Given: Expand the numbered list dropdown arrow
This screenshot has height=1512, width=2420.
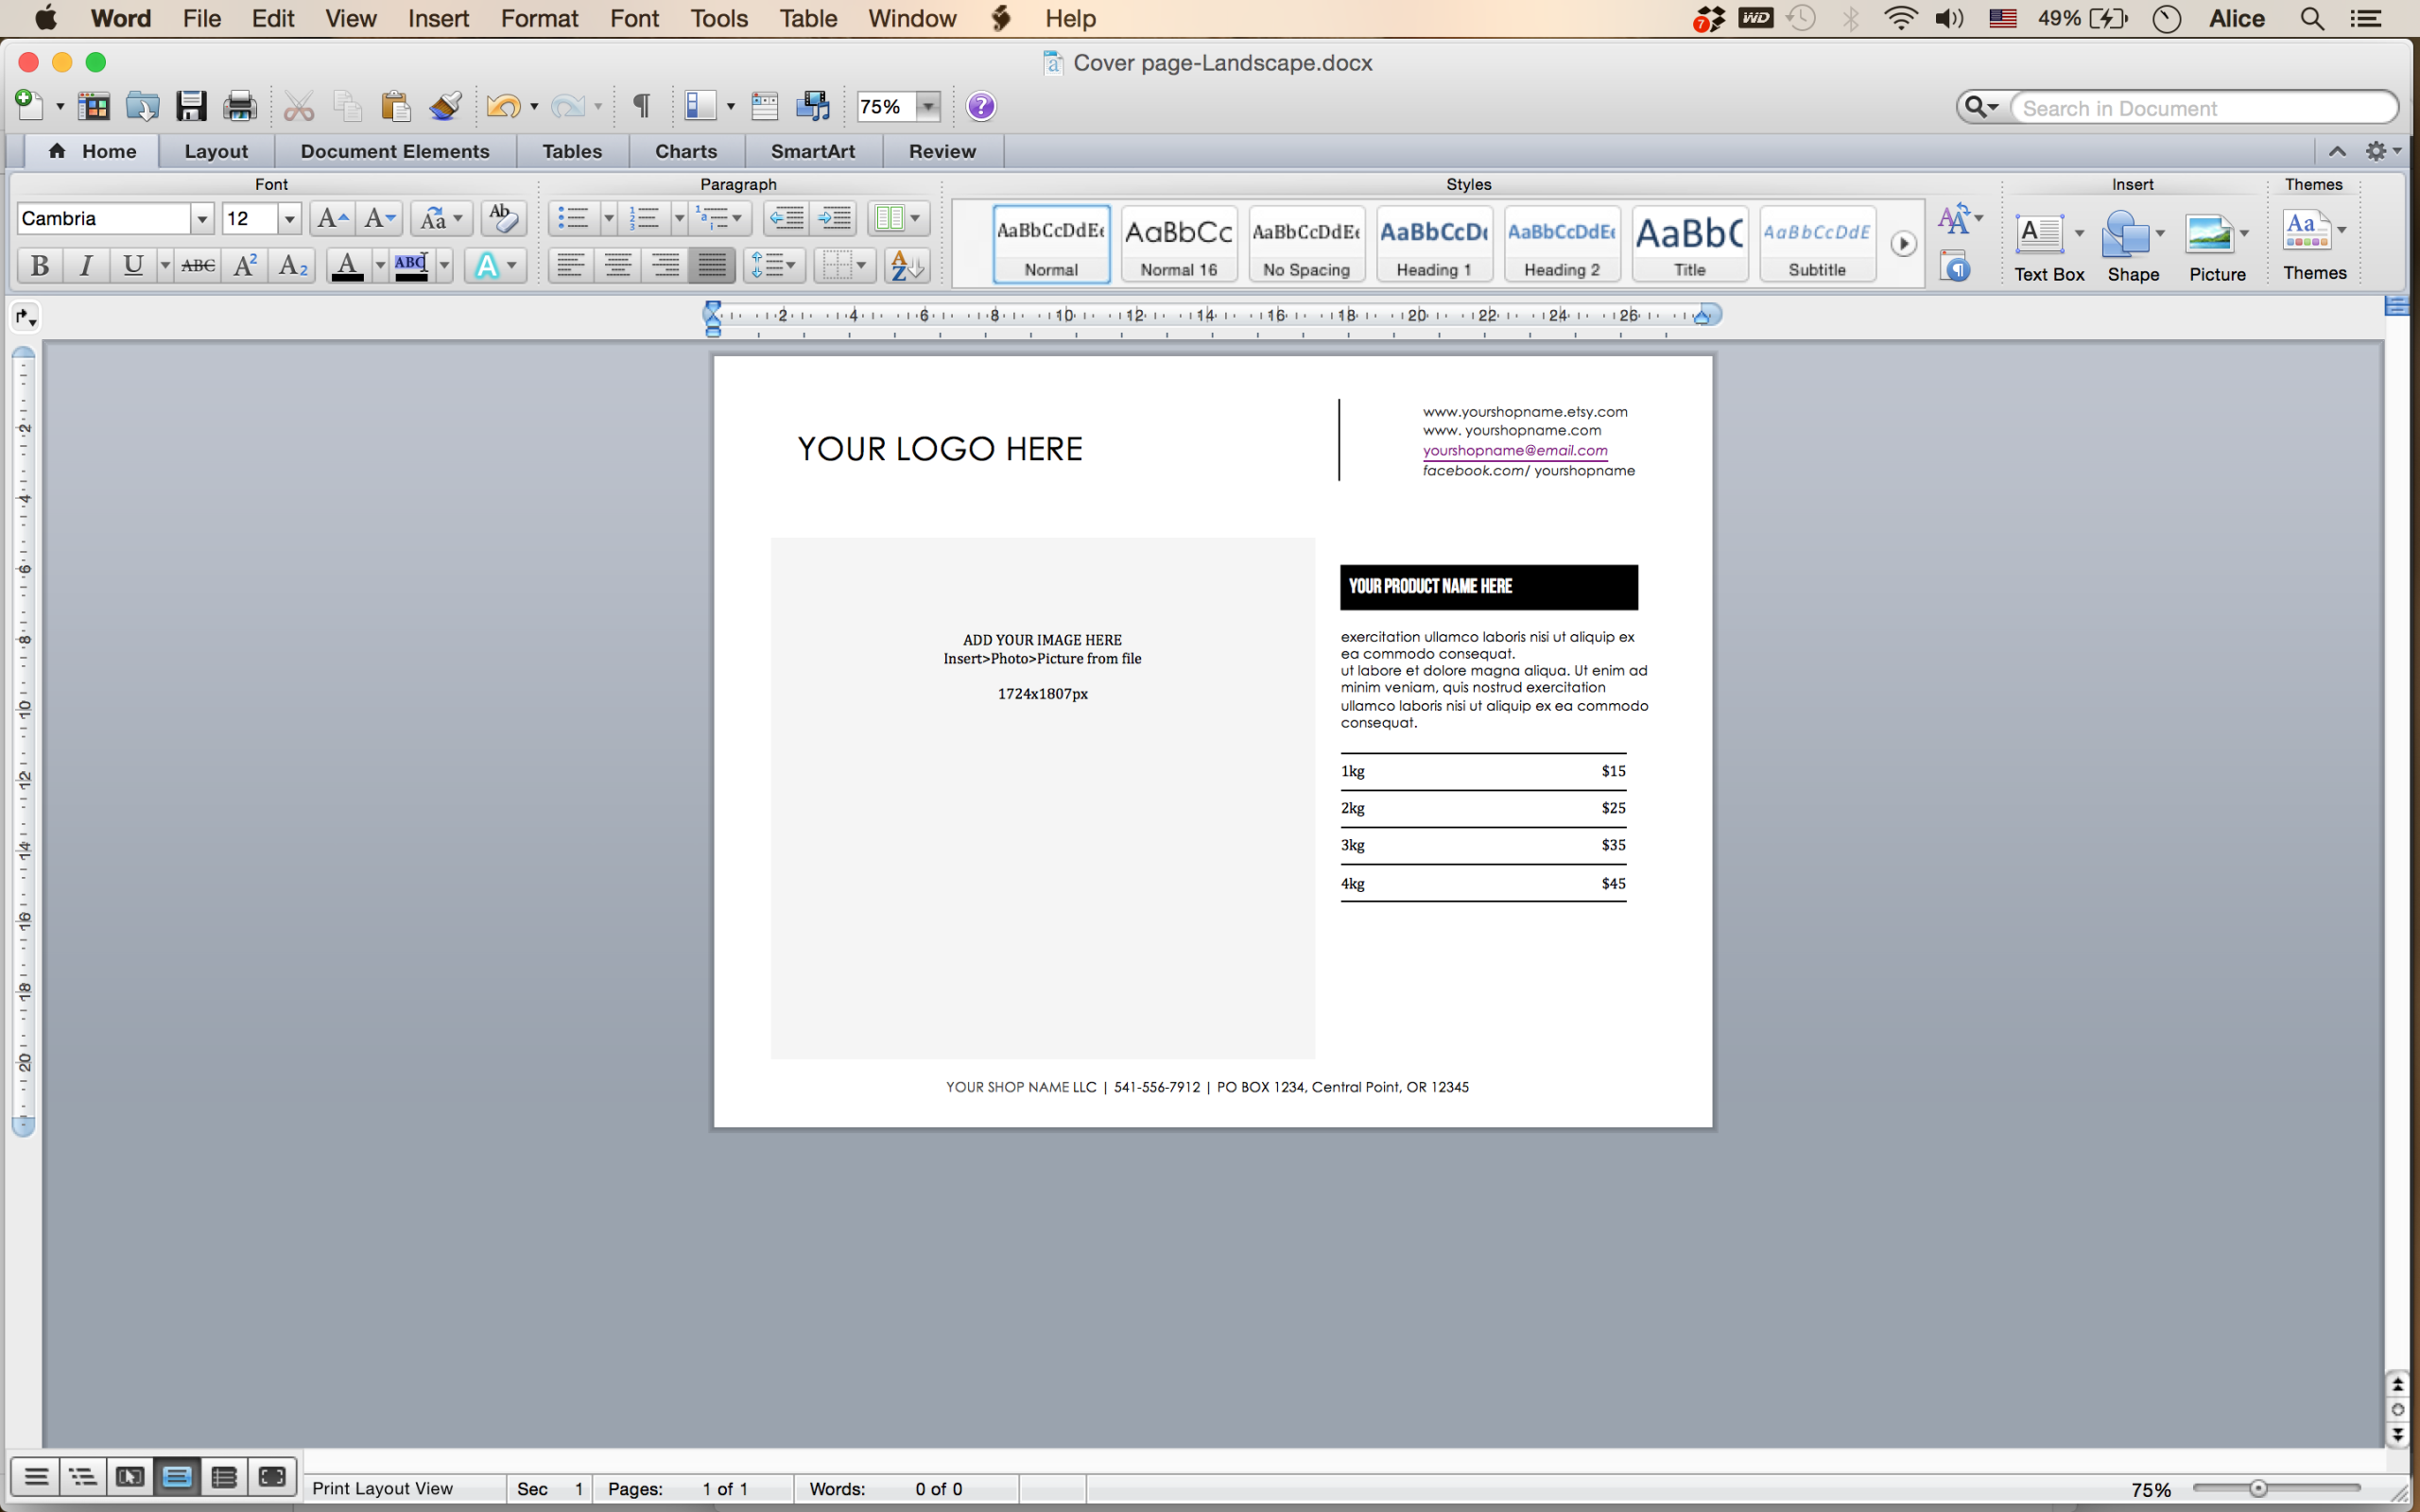Looking at the screenshot, I should [x=679, y=218].
